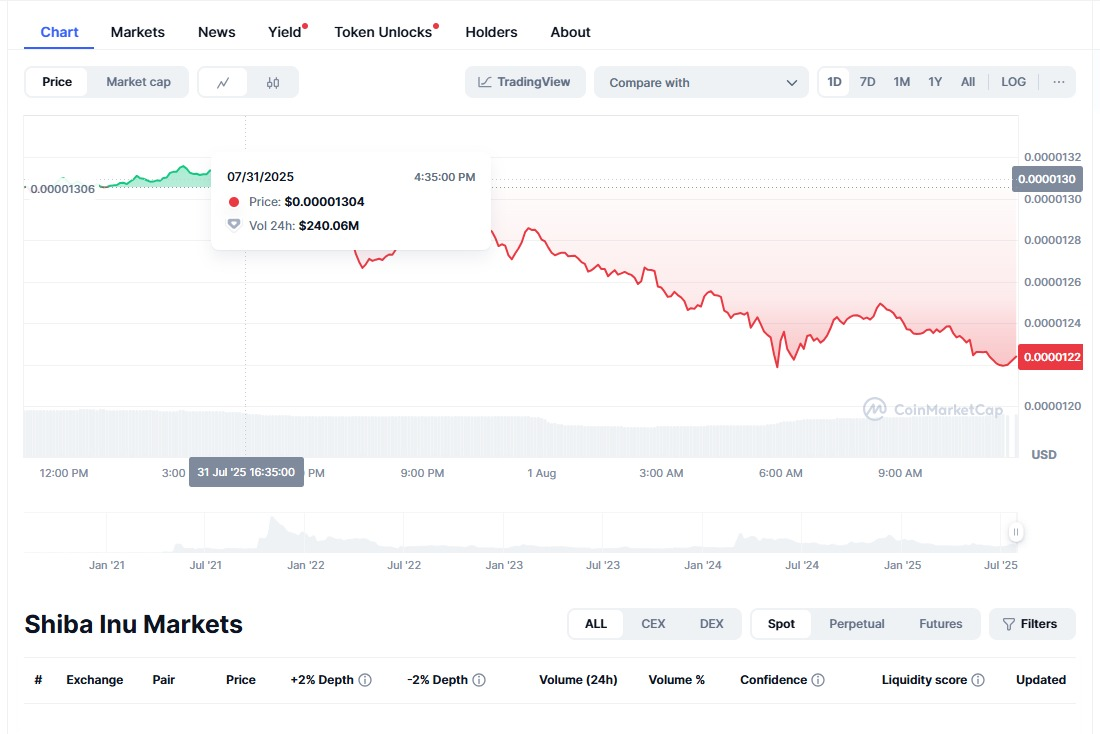This screenshot has height=734, width=1100.
Task: Sort by Volume % column header
Action: pyautogui.click(x=676, y=680)
